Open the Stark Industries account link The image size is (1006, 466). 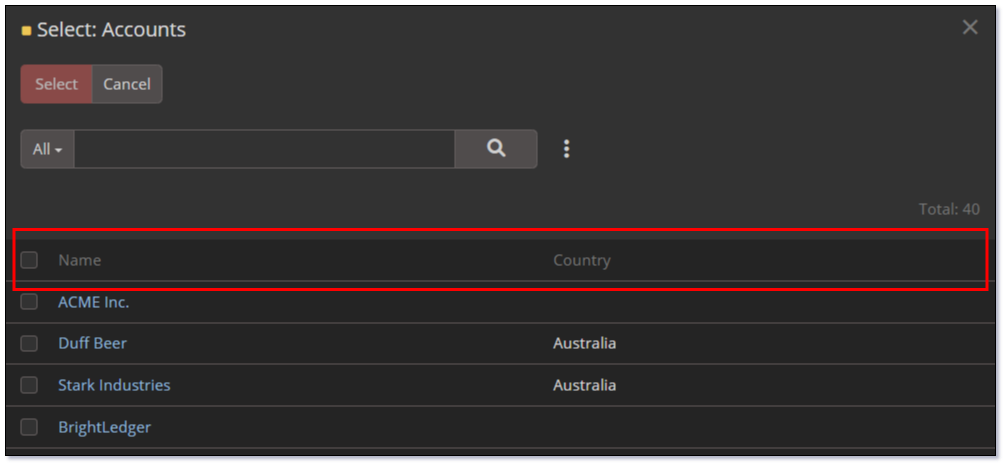114,385
